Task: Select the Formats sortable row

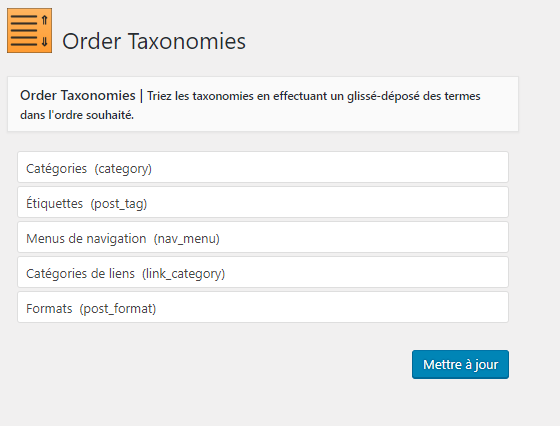Action: [263, 307]
